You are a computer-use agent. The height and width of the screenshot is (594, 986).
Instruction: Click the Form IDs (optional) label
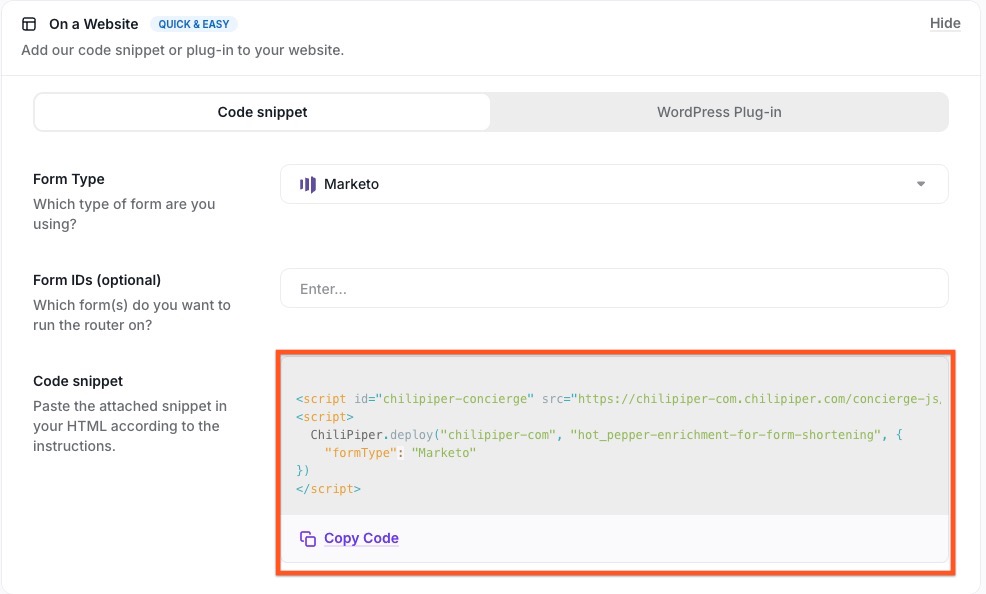tap(97, 280)
